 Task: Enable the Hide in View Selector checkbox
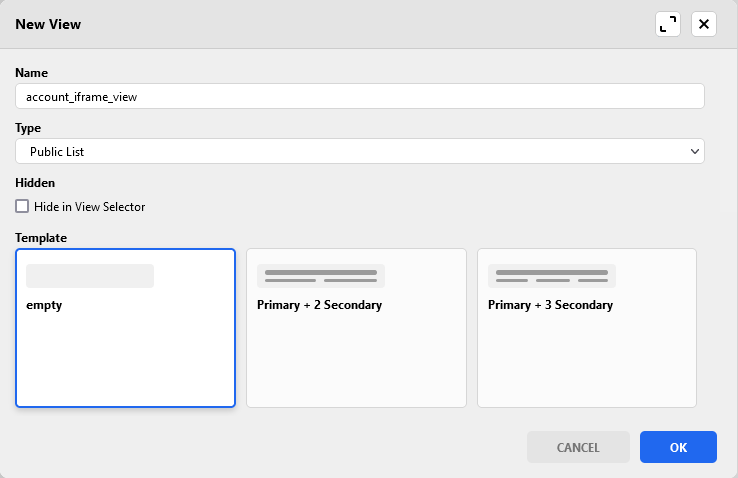click(22, 206)
